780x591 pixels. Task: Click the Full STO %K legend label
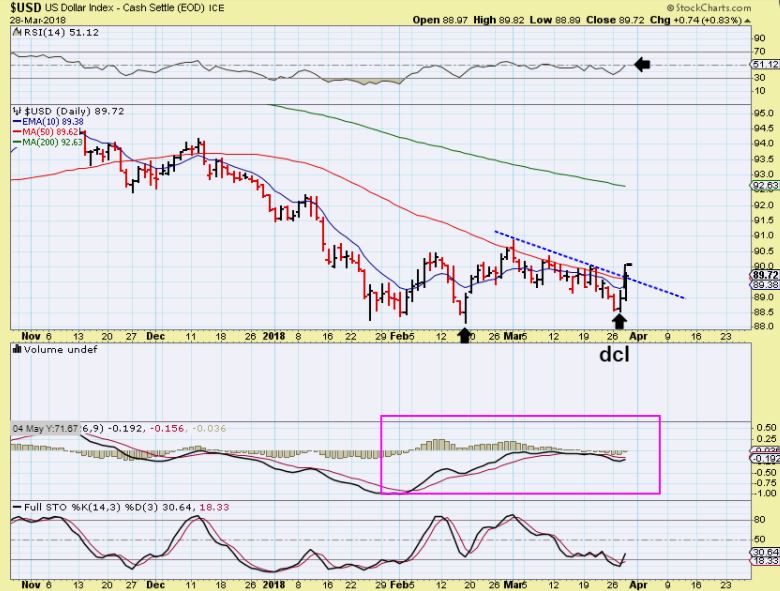pos(49,507)
